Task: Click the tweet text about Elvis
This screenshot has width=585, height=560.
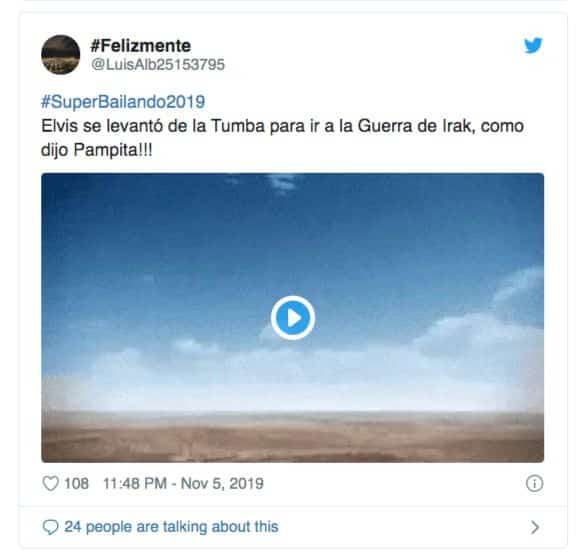Action: 282,138
